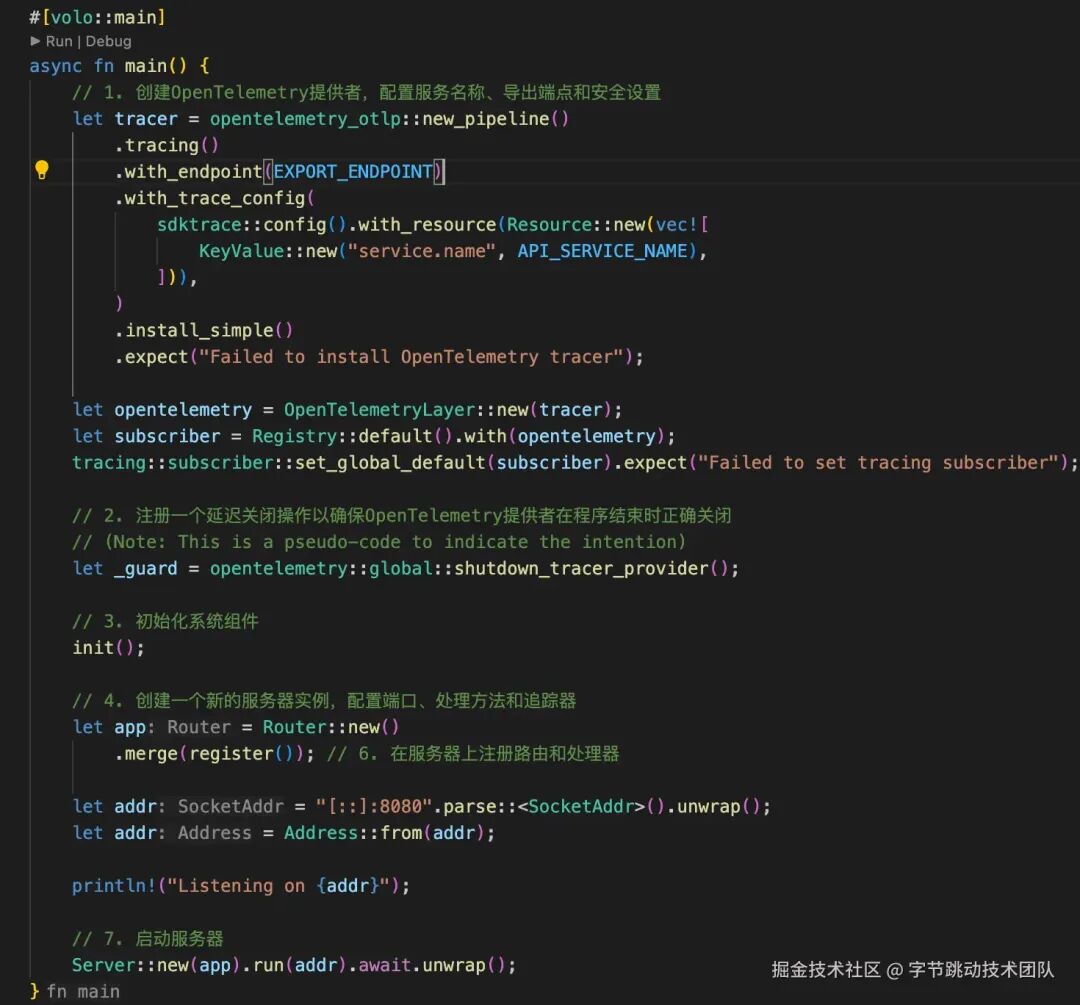
Task: Click the pseudo-code note comment line
Action: click(379, 542)
